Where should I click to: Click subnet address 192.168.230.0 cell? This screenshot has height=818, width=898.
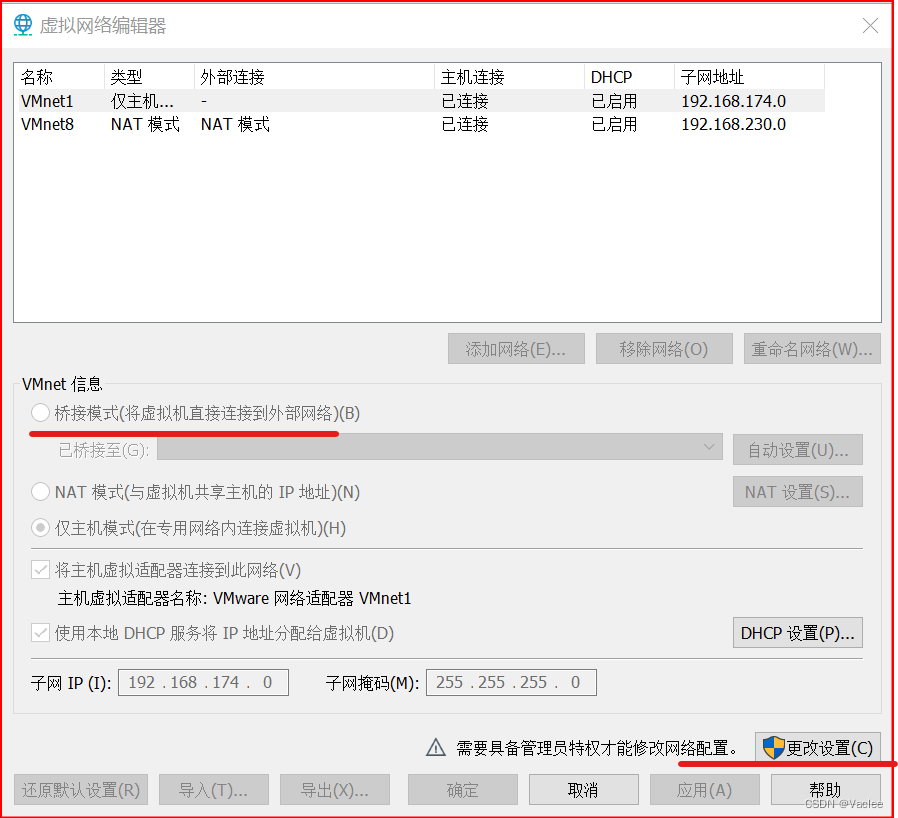pos(733,124)
